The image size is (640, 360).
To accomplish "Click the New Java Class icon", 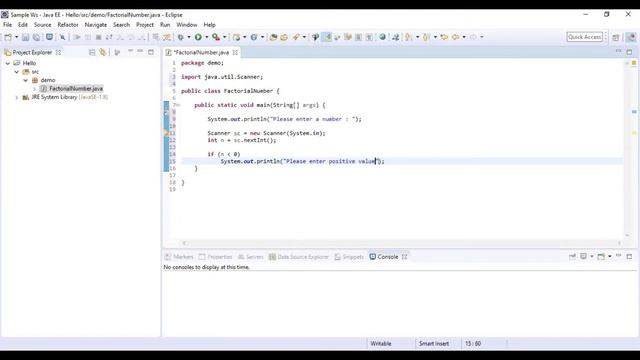I will click(254, 37).
